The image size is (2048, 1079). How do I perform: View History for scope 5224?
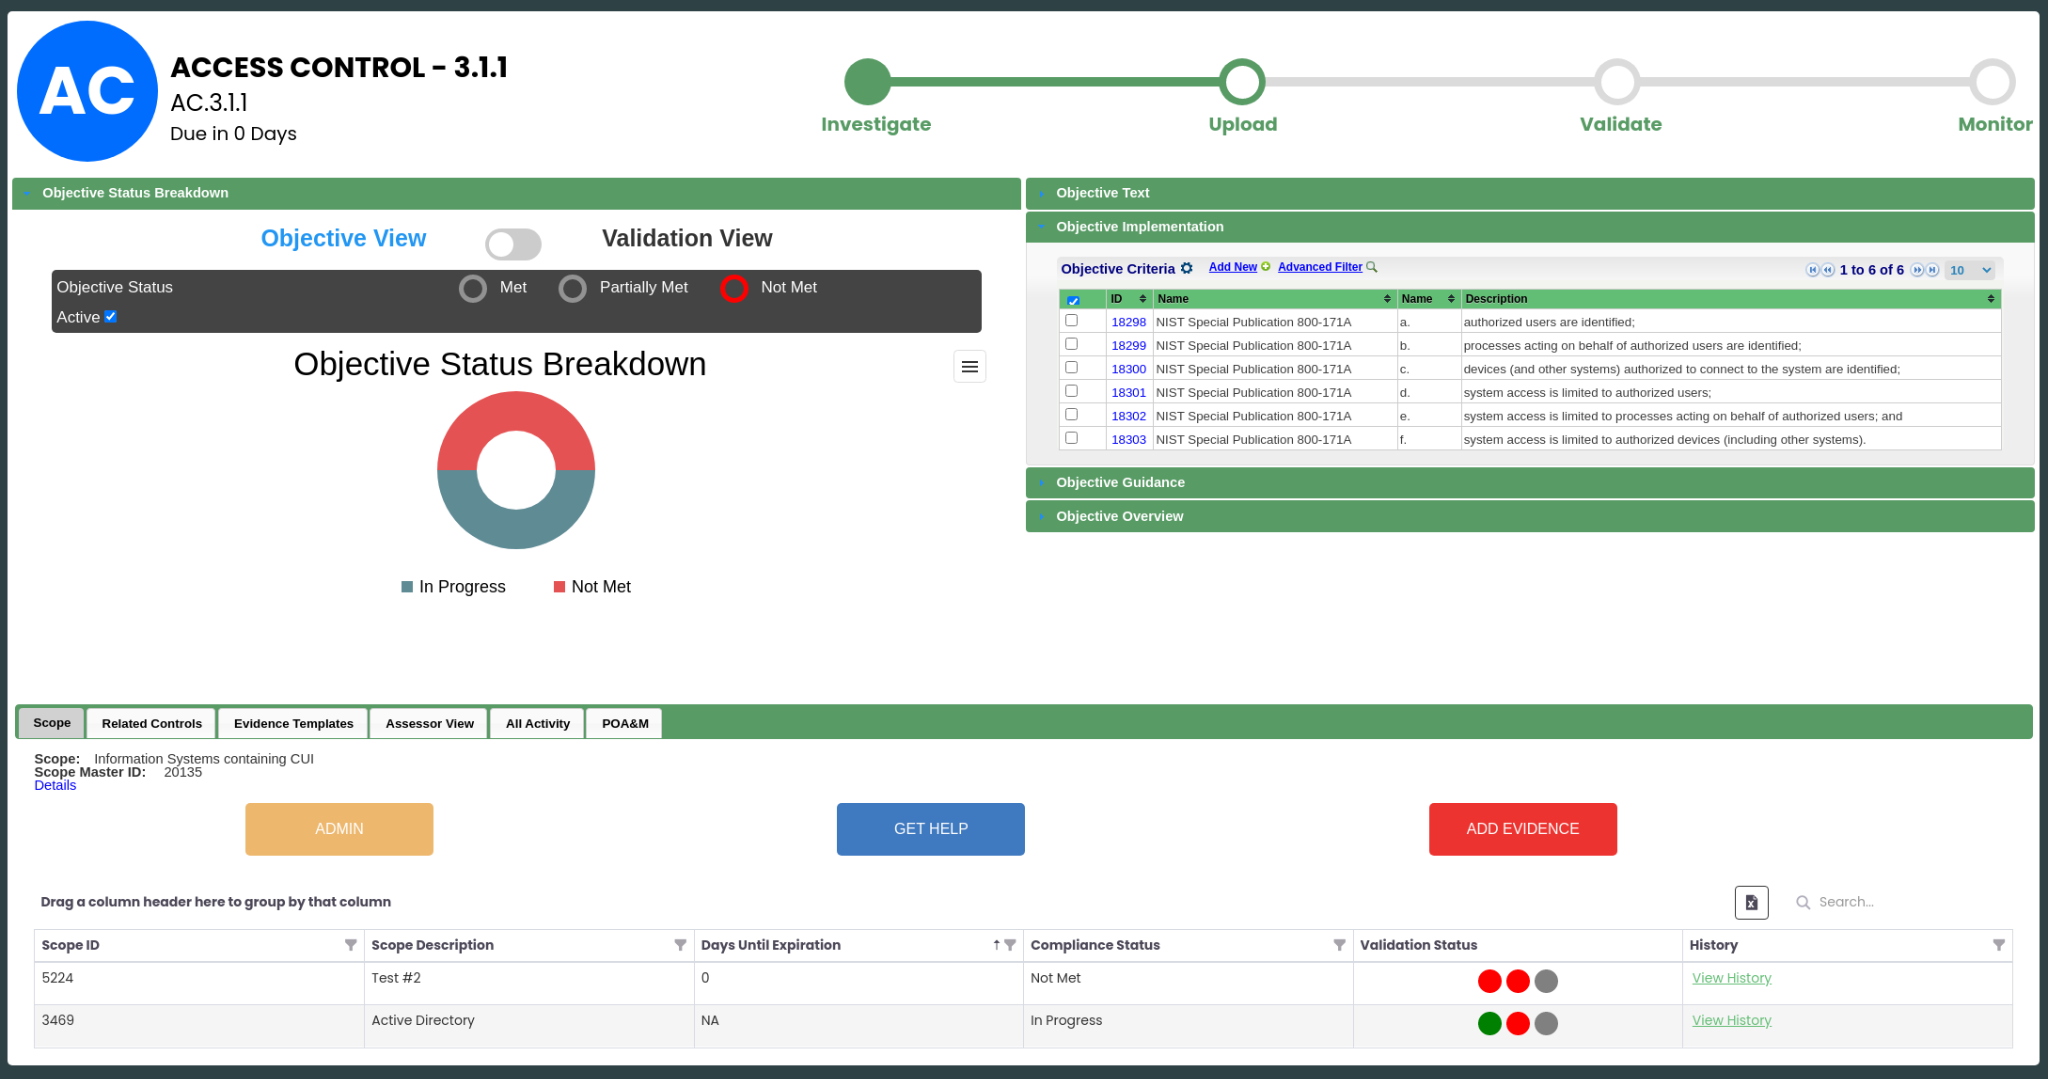[1731, 977]
